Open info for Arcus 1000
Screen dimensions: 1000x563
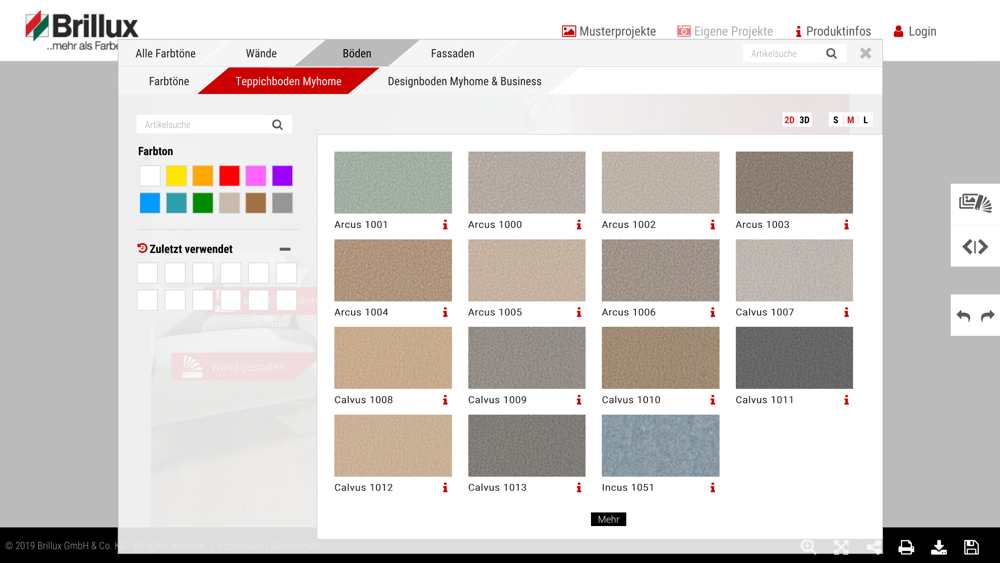(x=579, y=224)
